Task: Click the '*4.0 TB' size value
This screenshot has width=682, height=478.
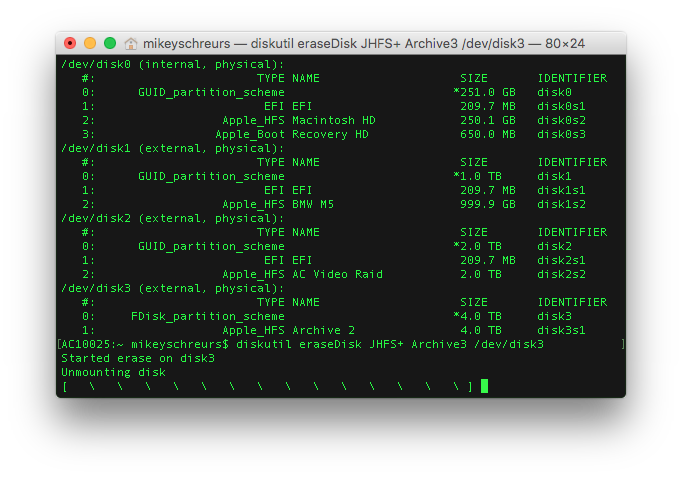Action: [x=477, y=316]
